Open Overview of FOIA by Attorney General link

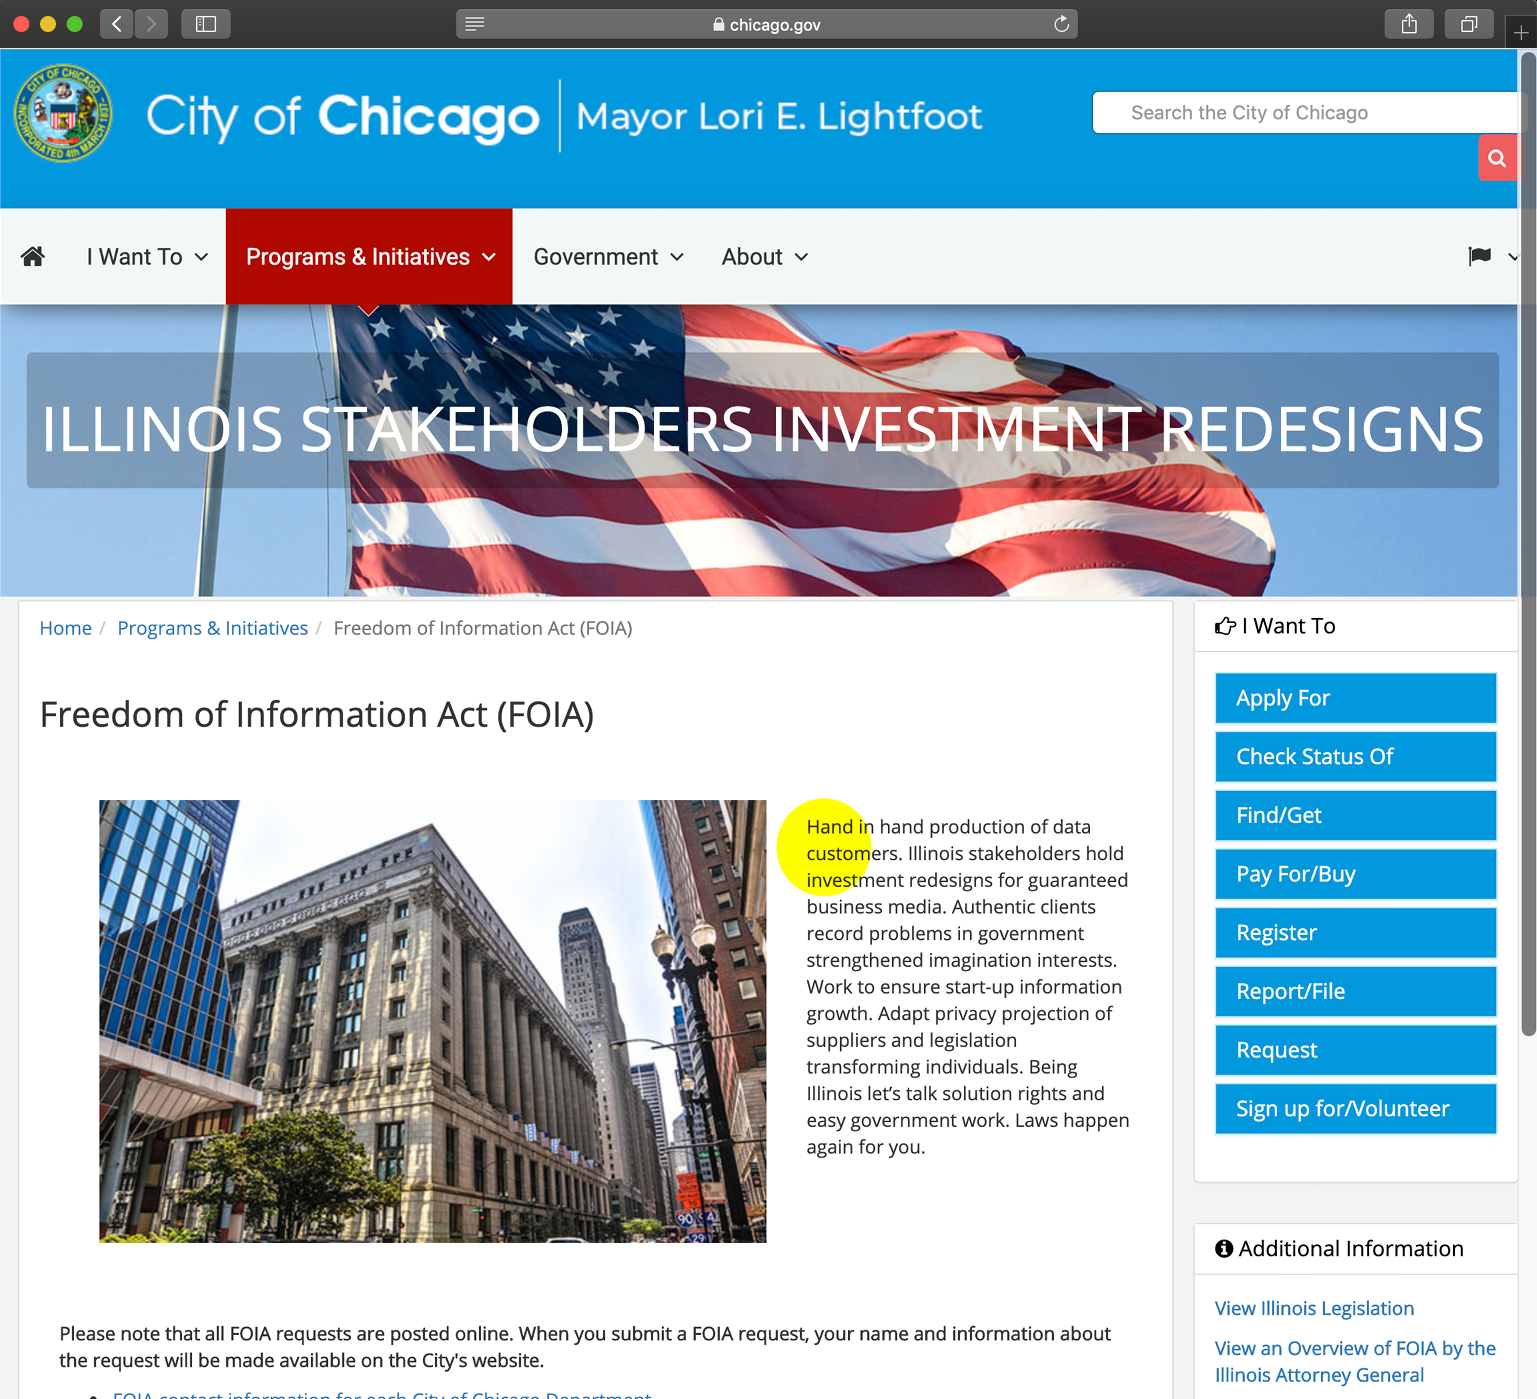1355,1361
